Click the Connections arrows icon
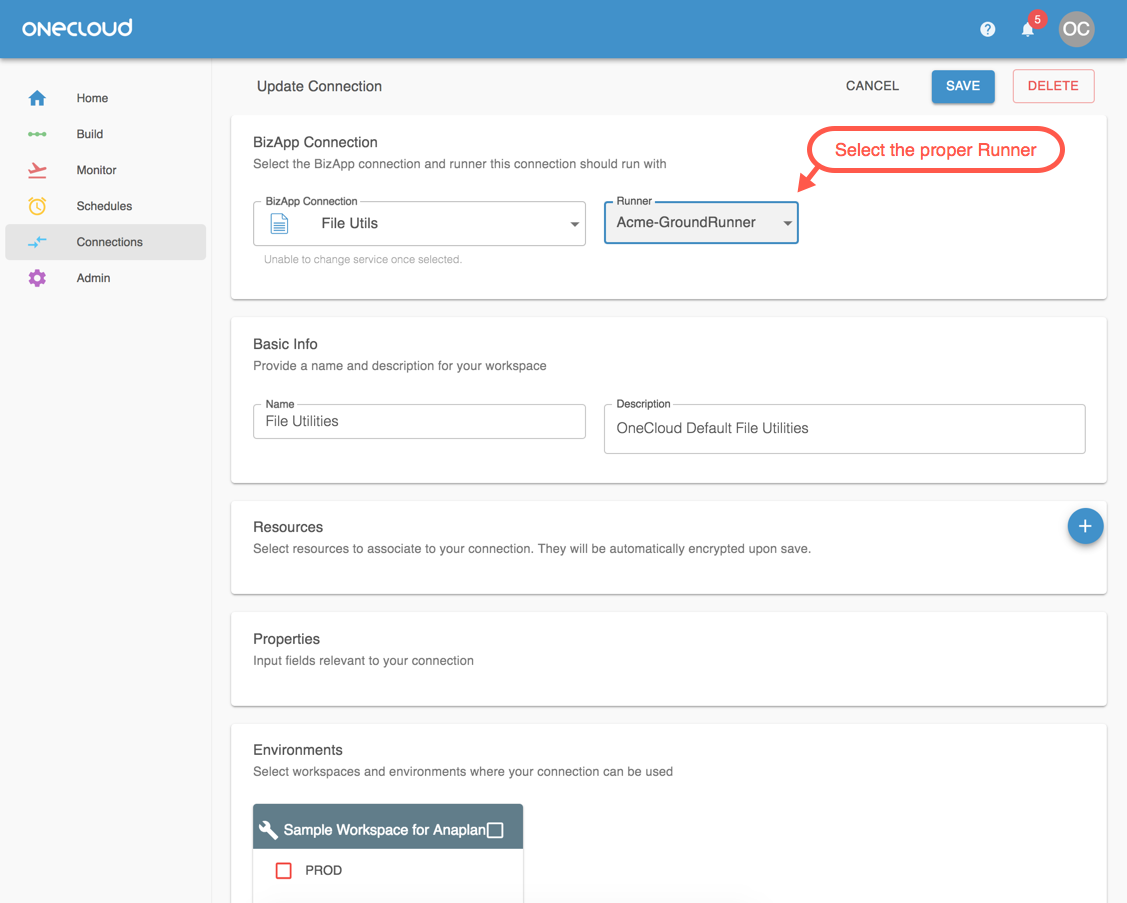This screenshot has width=1127, height=903. click(37, 242)
